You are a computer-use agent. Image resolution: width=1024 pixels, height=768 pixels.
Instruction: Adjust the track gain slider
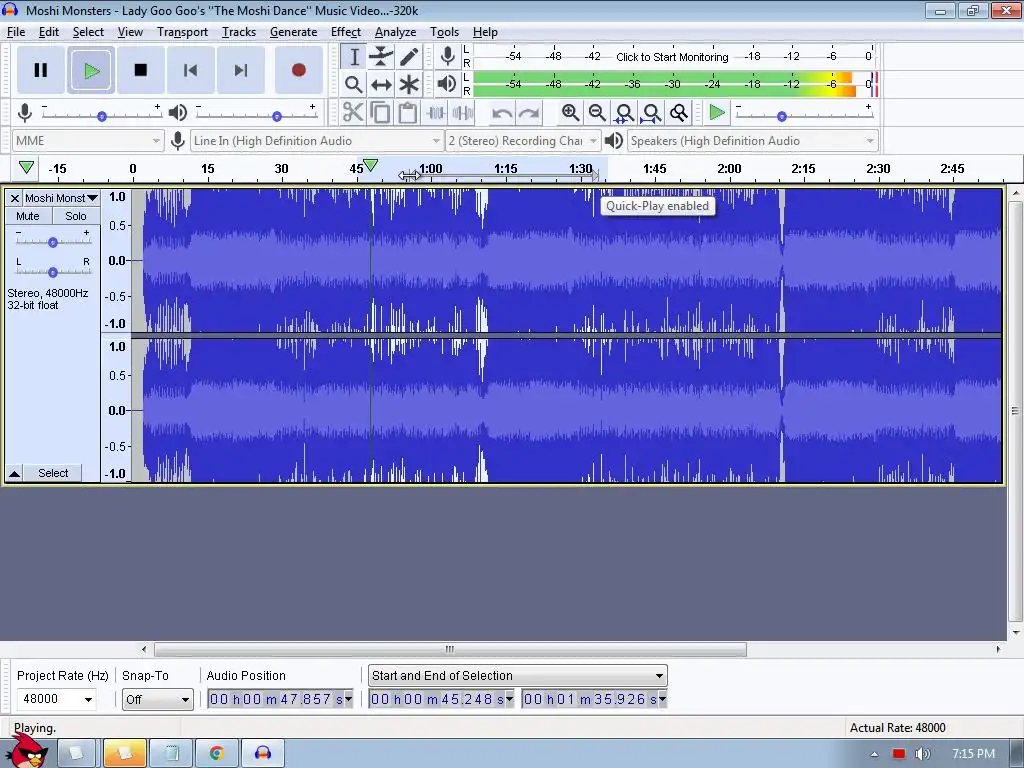pyautogui.click(x=53, y=242)
